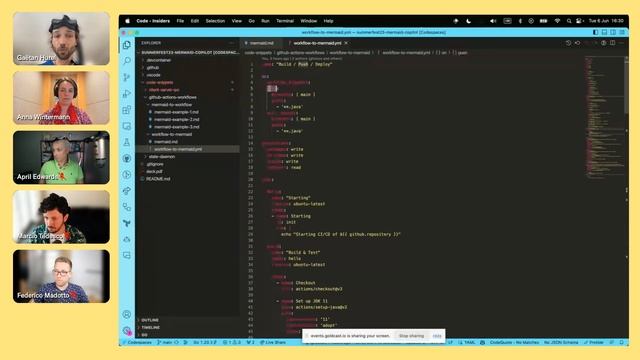
Task: Switch to the workflow-to-mermaid.yml tab
Action: (317, 43)
